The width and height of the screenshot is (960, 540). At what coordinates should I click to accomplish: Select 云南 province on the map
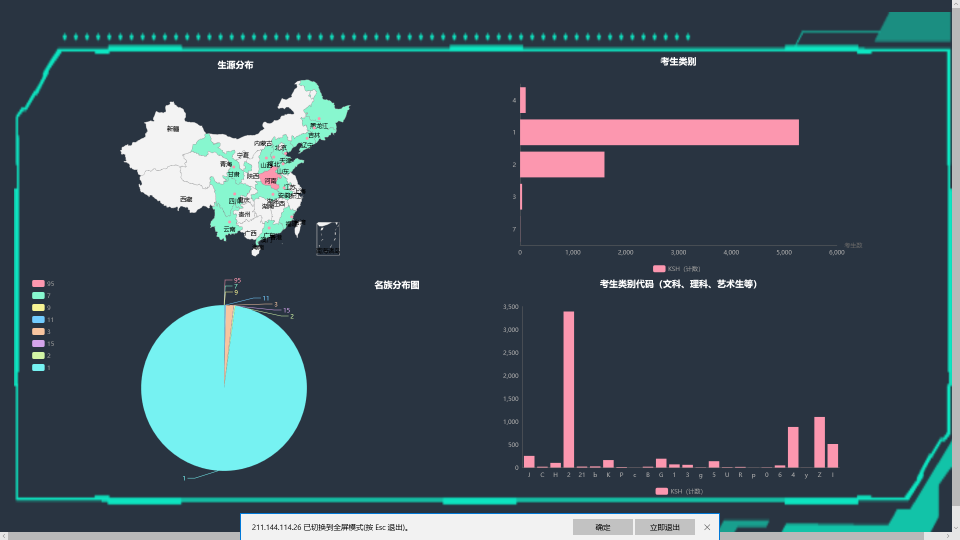click(230, 228)
